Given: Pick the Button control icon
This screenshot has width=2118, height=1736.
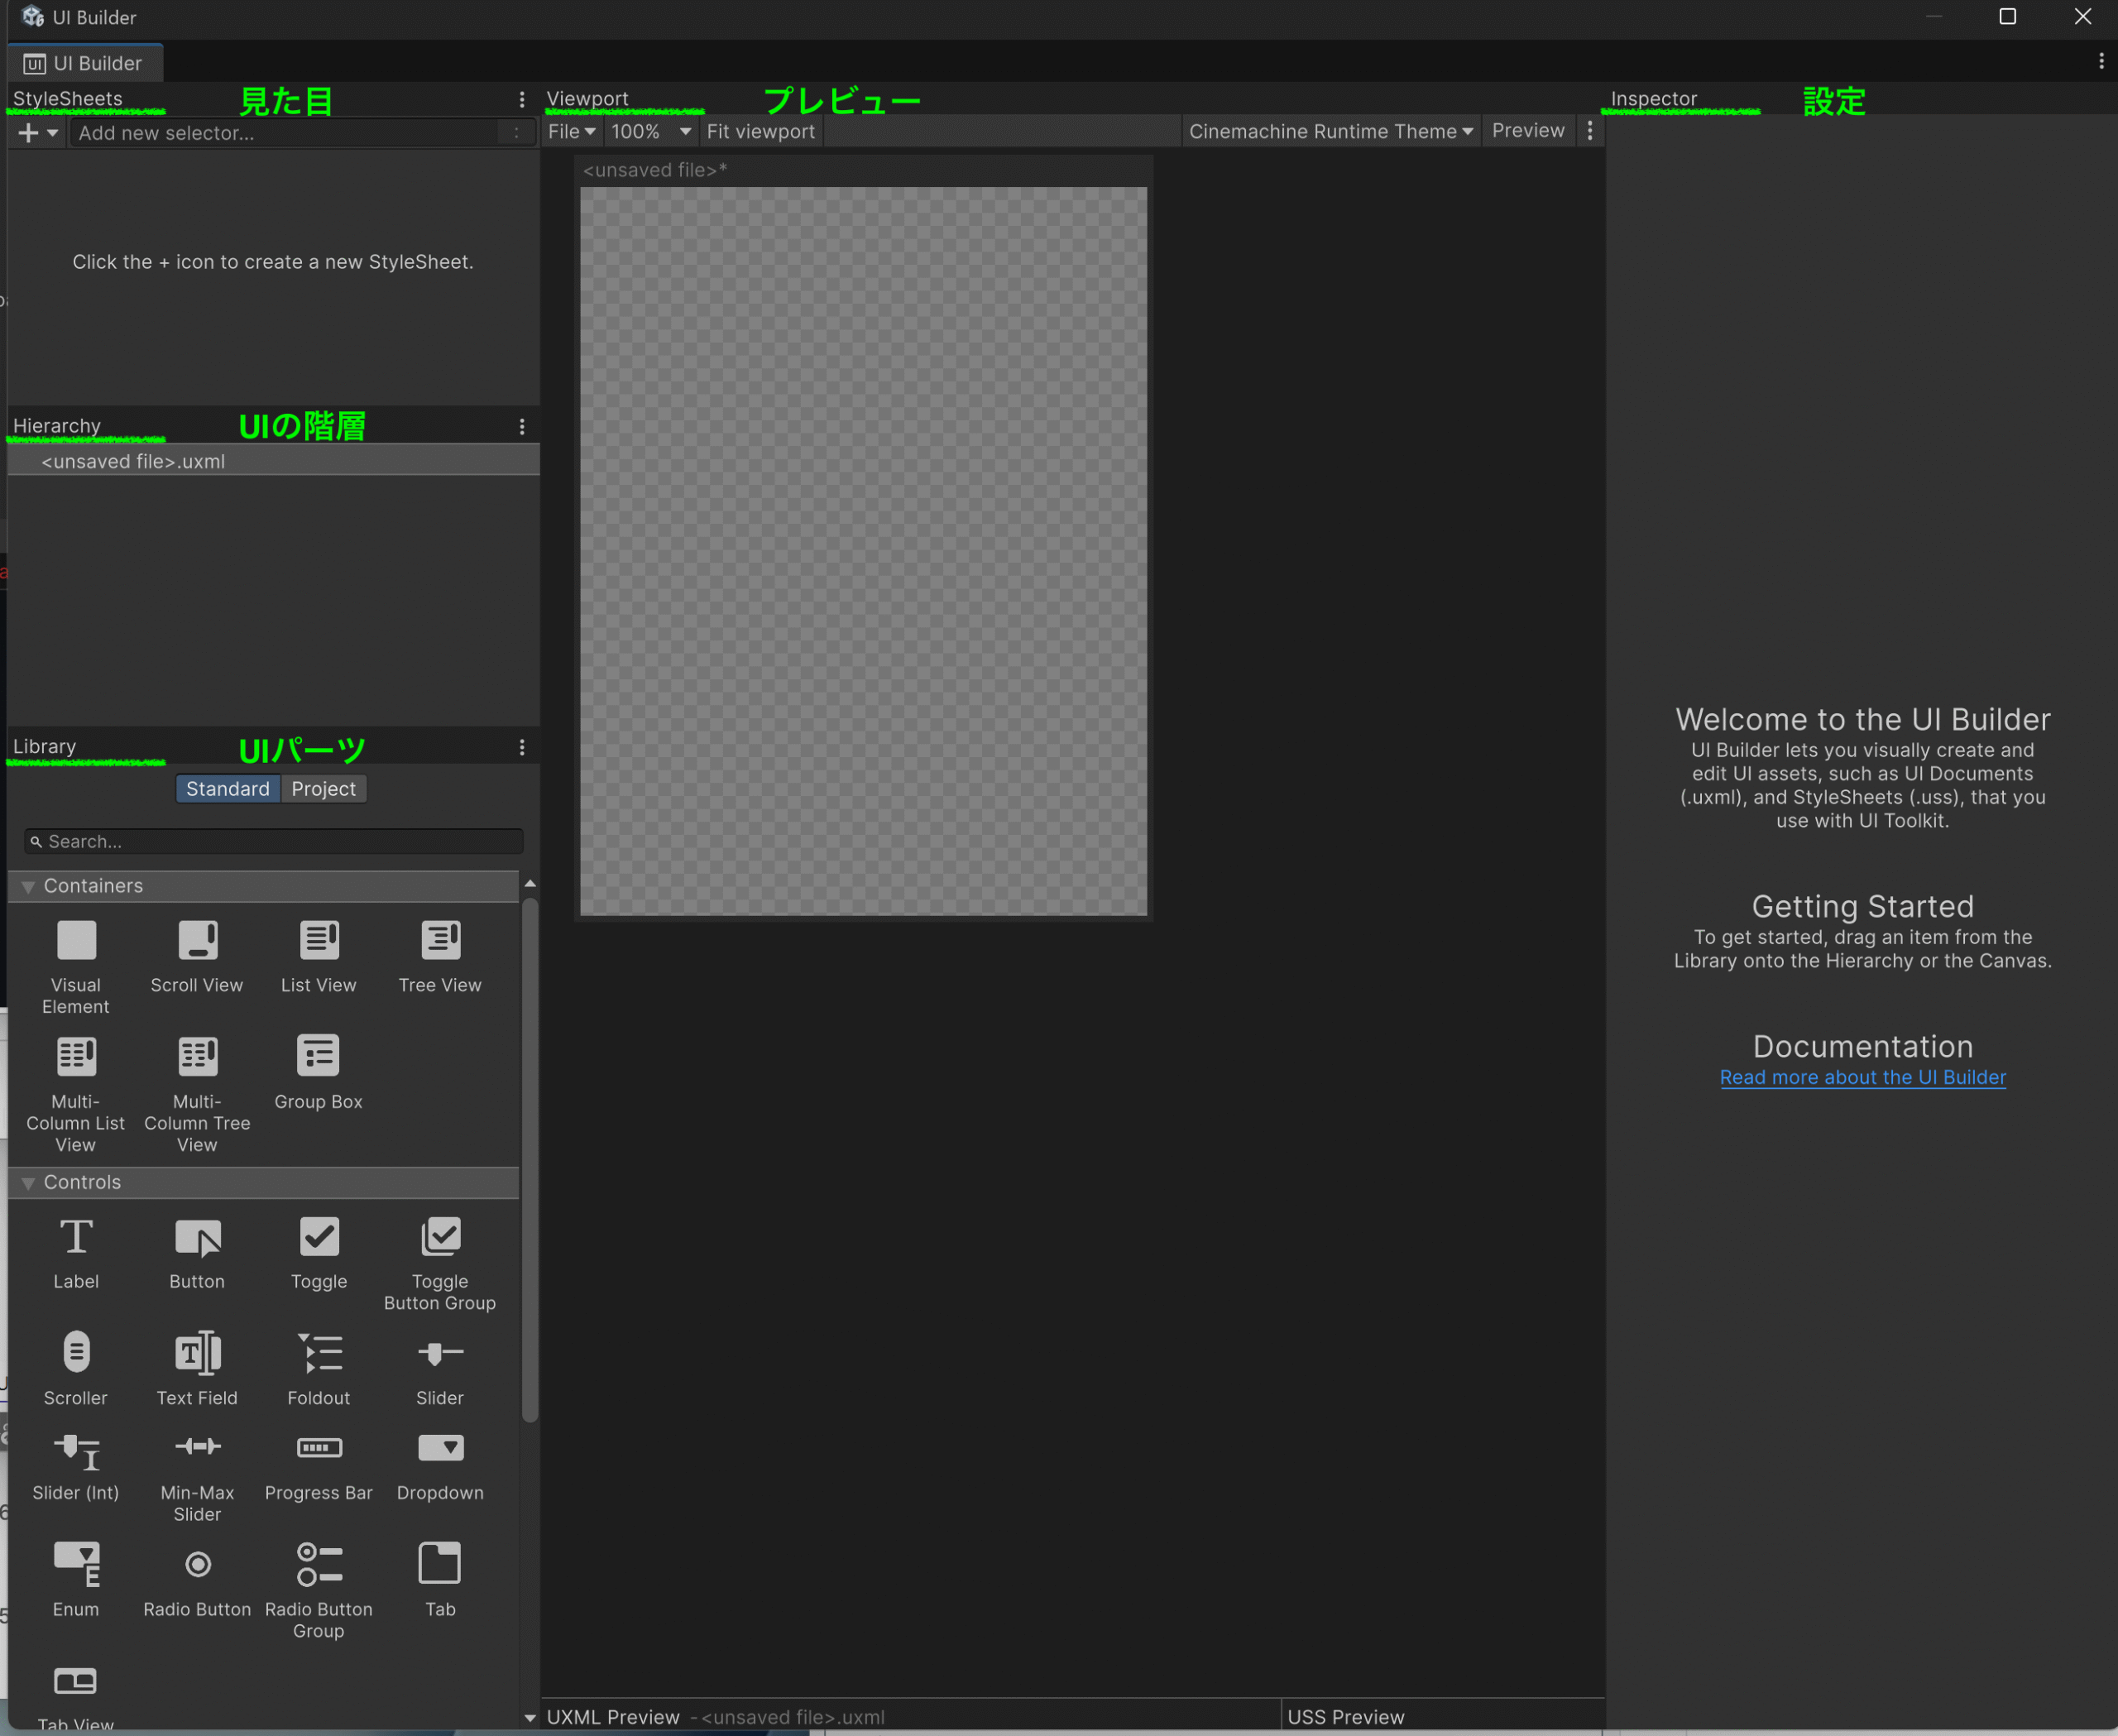Looking at the screenshot, I should click(x=197, y=1238).
